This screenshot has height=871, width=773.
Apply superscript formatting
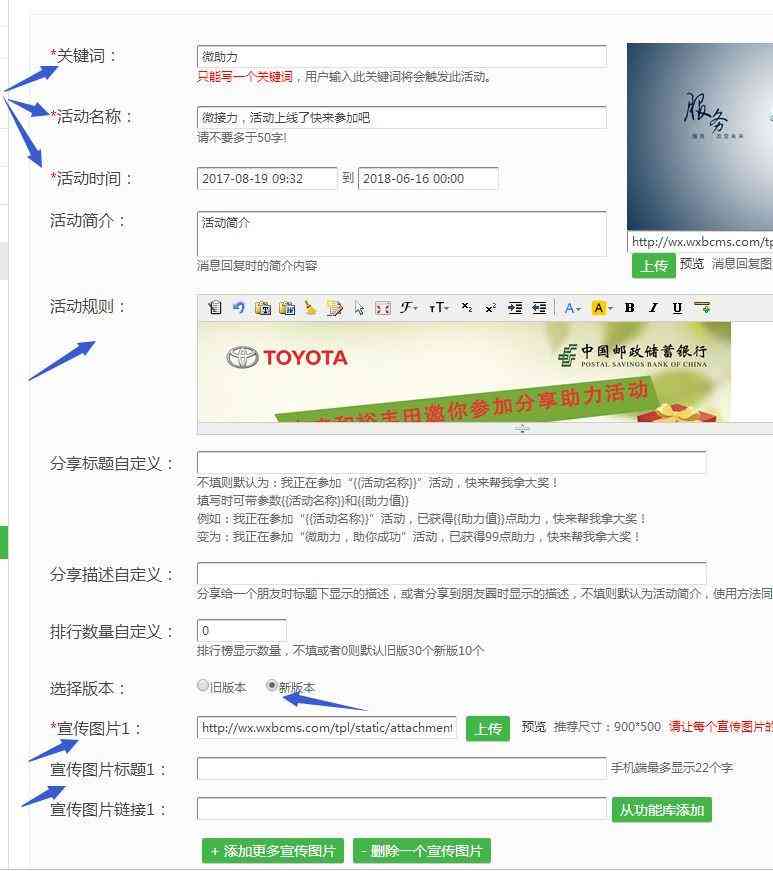(490, 308)
